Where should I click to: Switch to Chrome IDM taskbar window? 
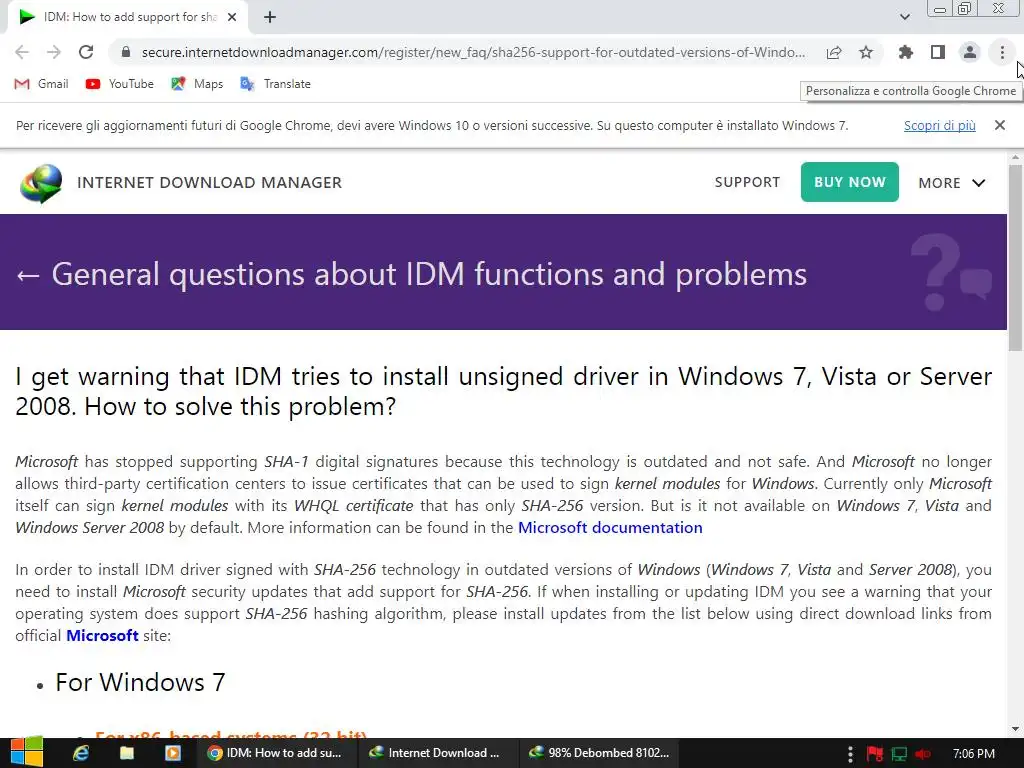[x=277, y=753]
